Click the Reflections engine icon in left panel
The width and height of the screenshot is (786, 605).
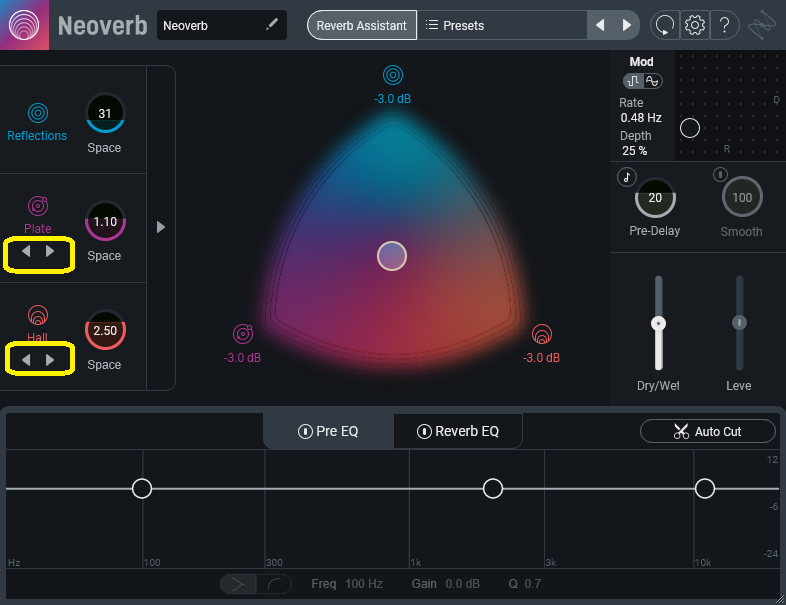38,113
